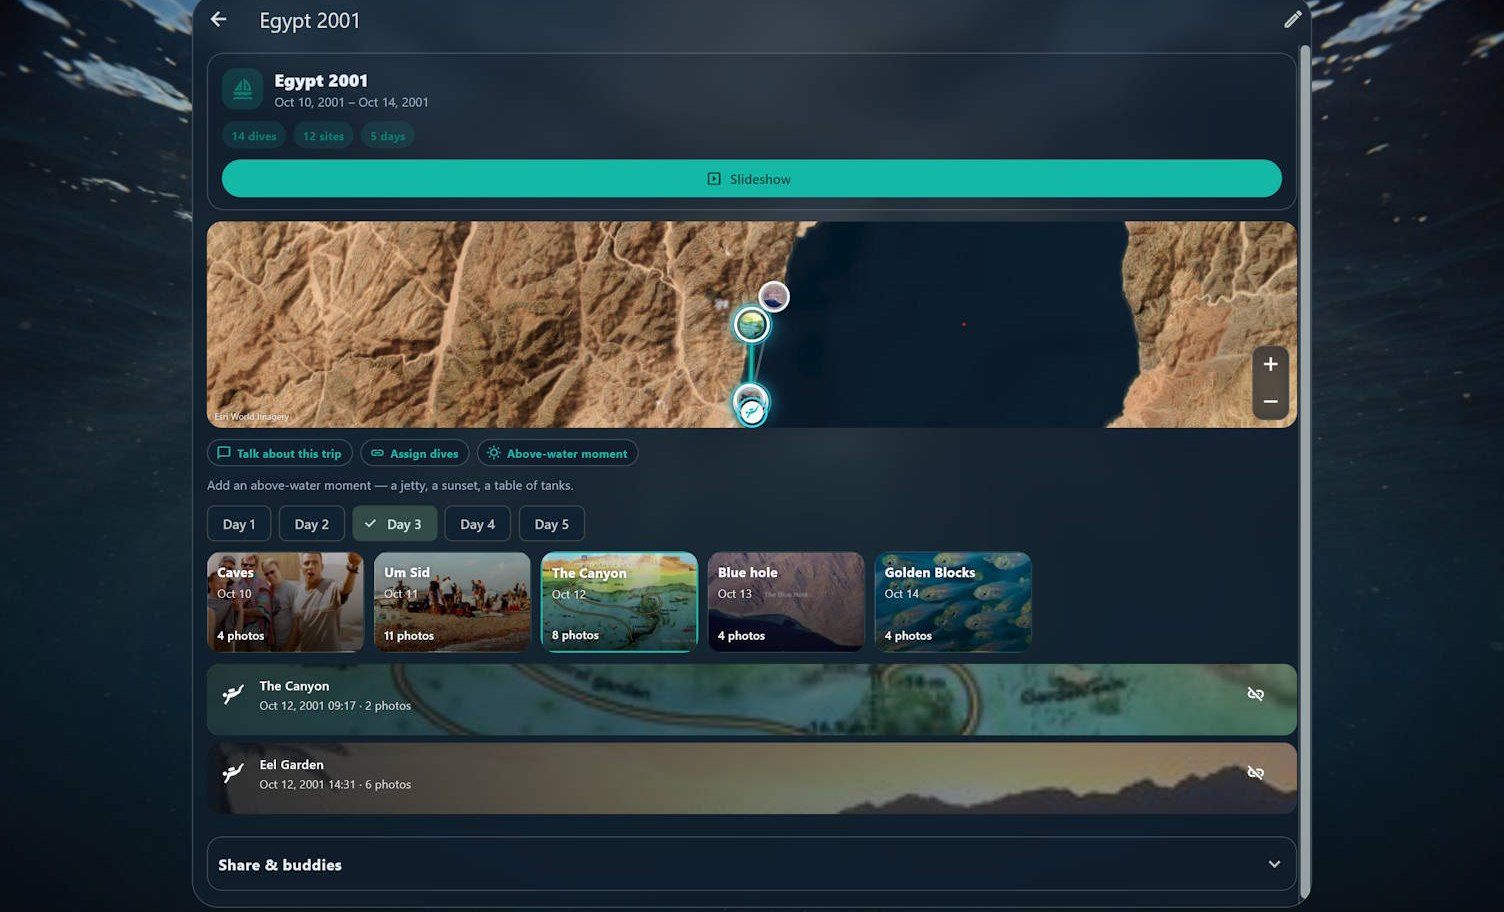Toggle the Day 1 filter chip
Image resolution: width=1504 pixels, height=912 pixels.
coord(239,524)
